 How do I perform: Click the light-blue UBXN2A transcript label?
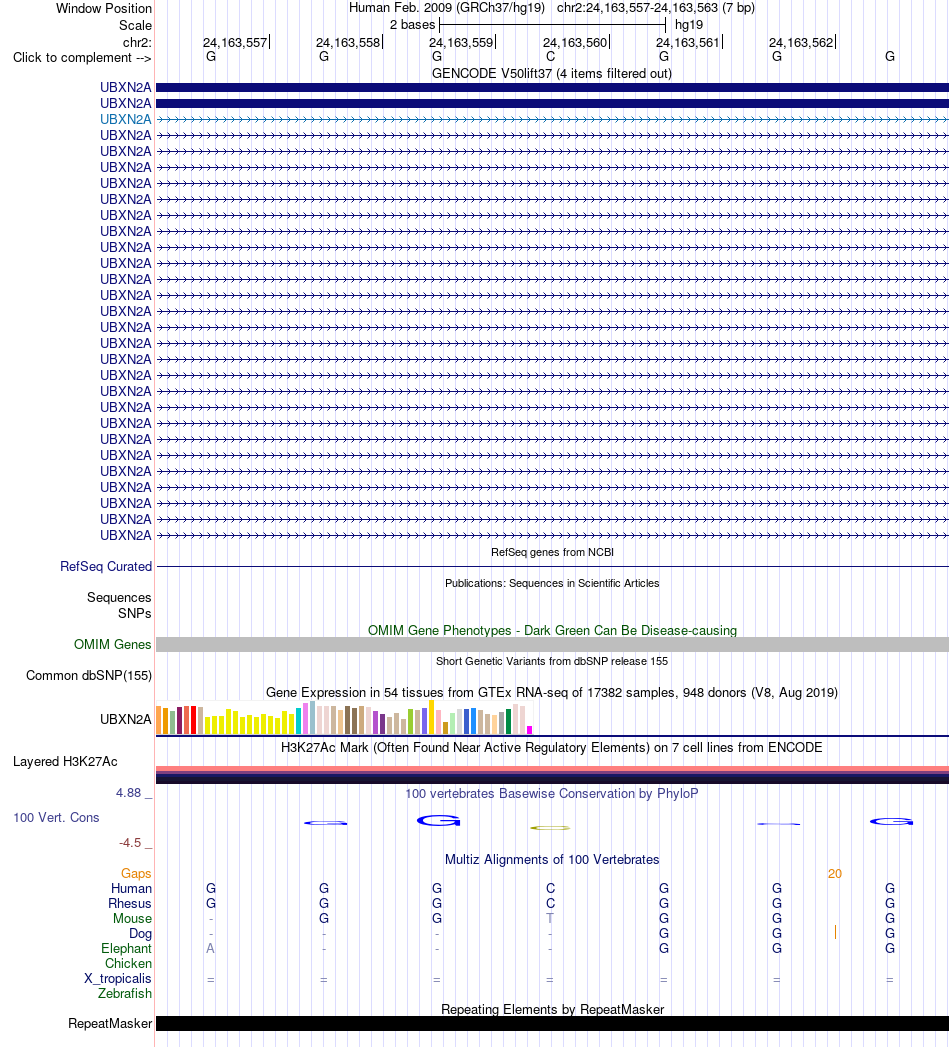(126, 120)
